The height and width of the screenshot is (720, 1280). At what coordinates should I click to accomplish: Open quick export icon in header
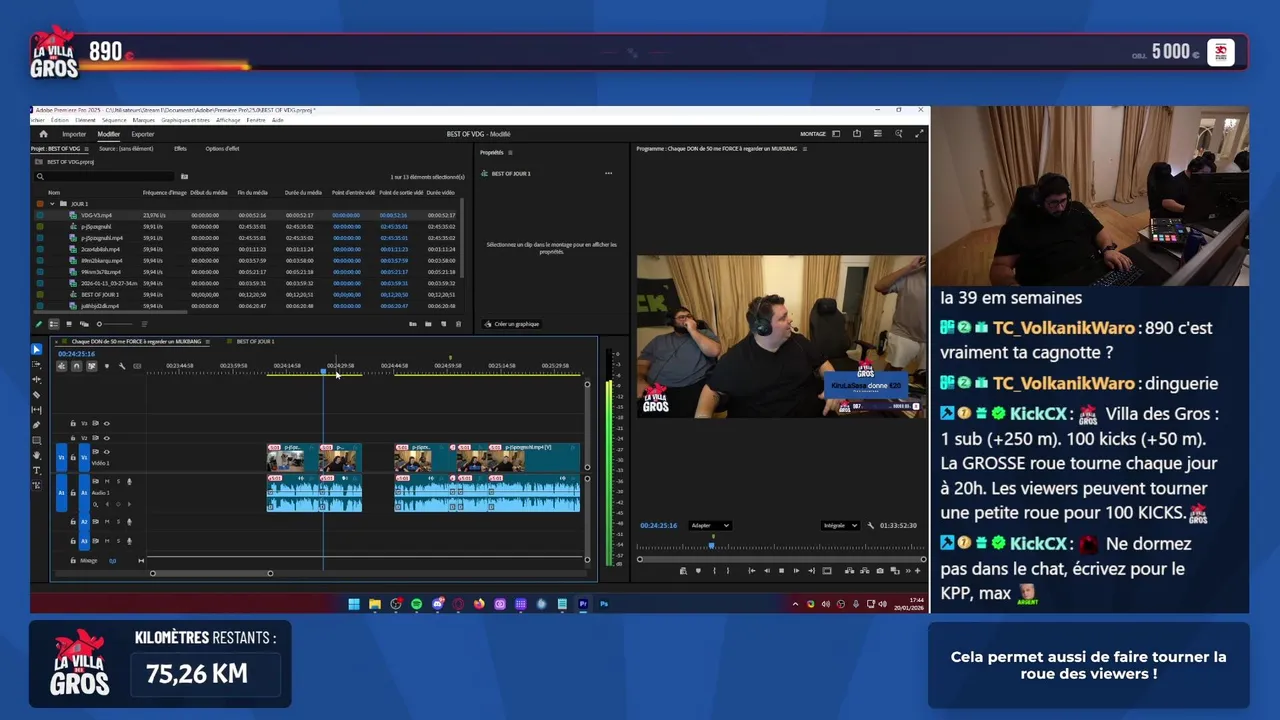(x=857, y=133)
